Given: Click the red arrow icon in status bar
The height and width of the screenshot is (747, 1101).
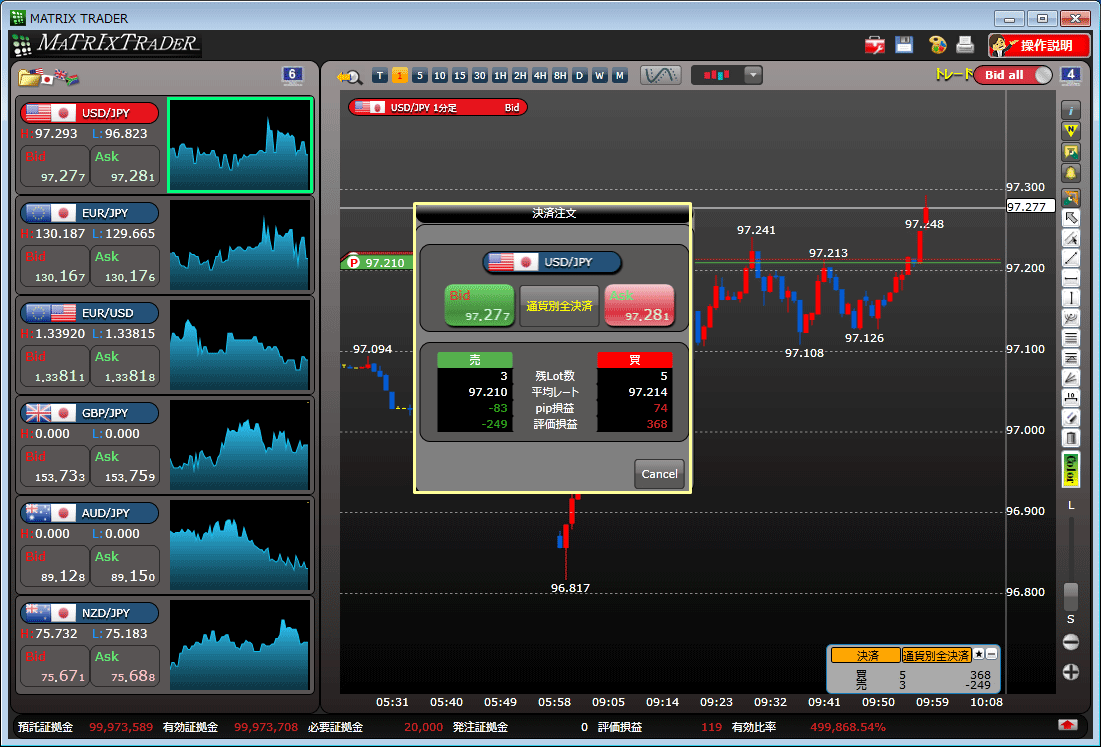Looking at the screenshot, I should tap(1068, 725).
